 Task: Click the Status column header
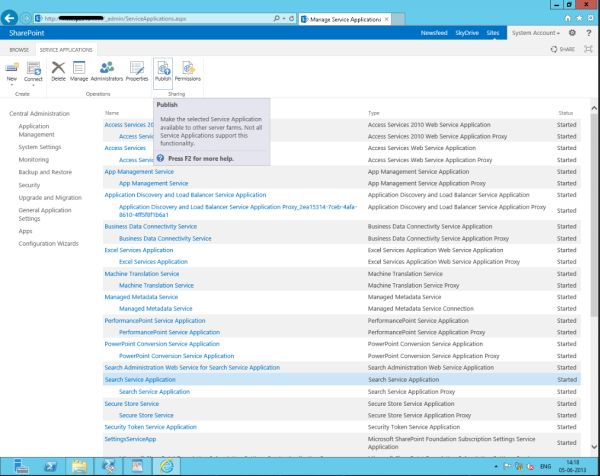tap(566, 113)
